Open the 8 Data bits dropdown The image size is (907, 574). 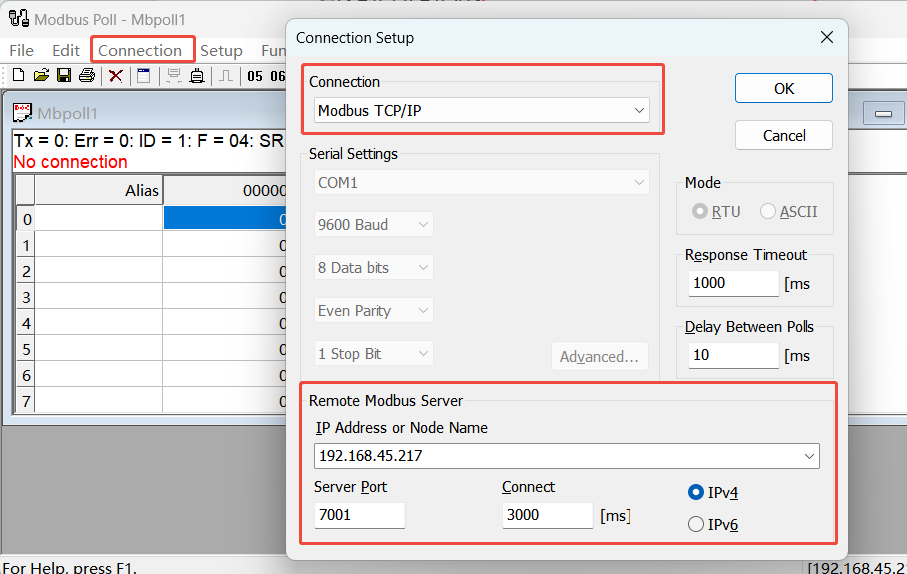coord(374,267)
